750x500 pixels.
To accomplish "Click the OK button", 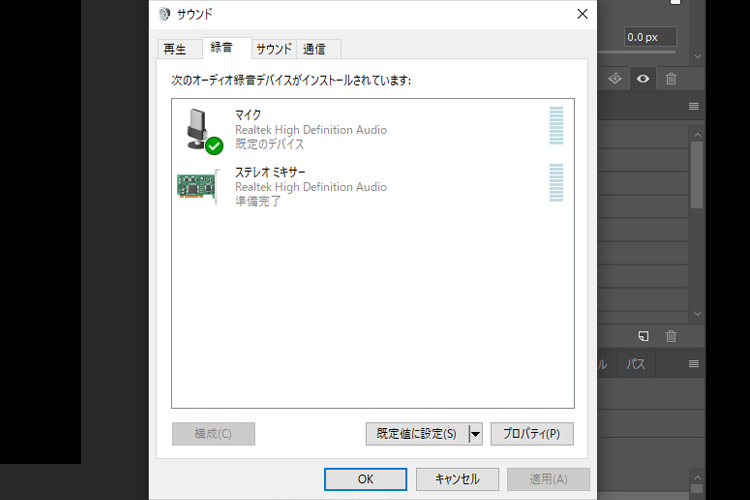I will tap(365, 479).
